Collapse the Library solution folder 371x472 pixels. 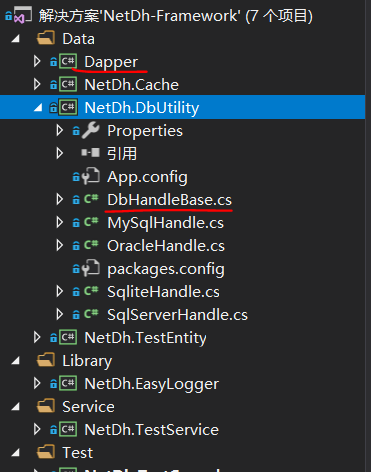15,361
